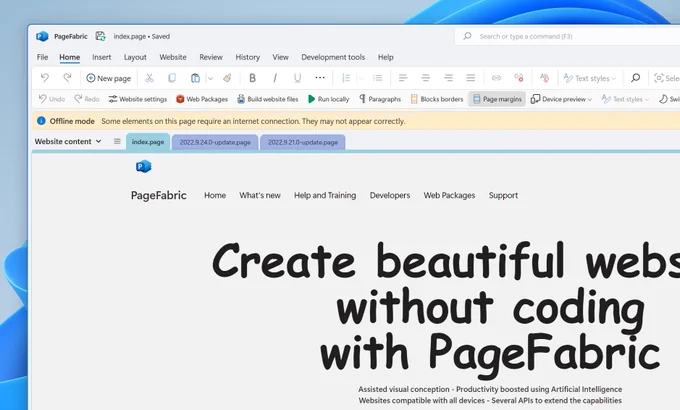Toggle Blocks borders display
The height and width of the screenshot is (410, 680).
tap(437, 99)
